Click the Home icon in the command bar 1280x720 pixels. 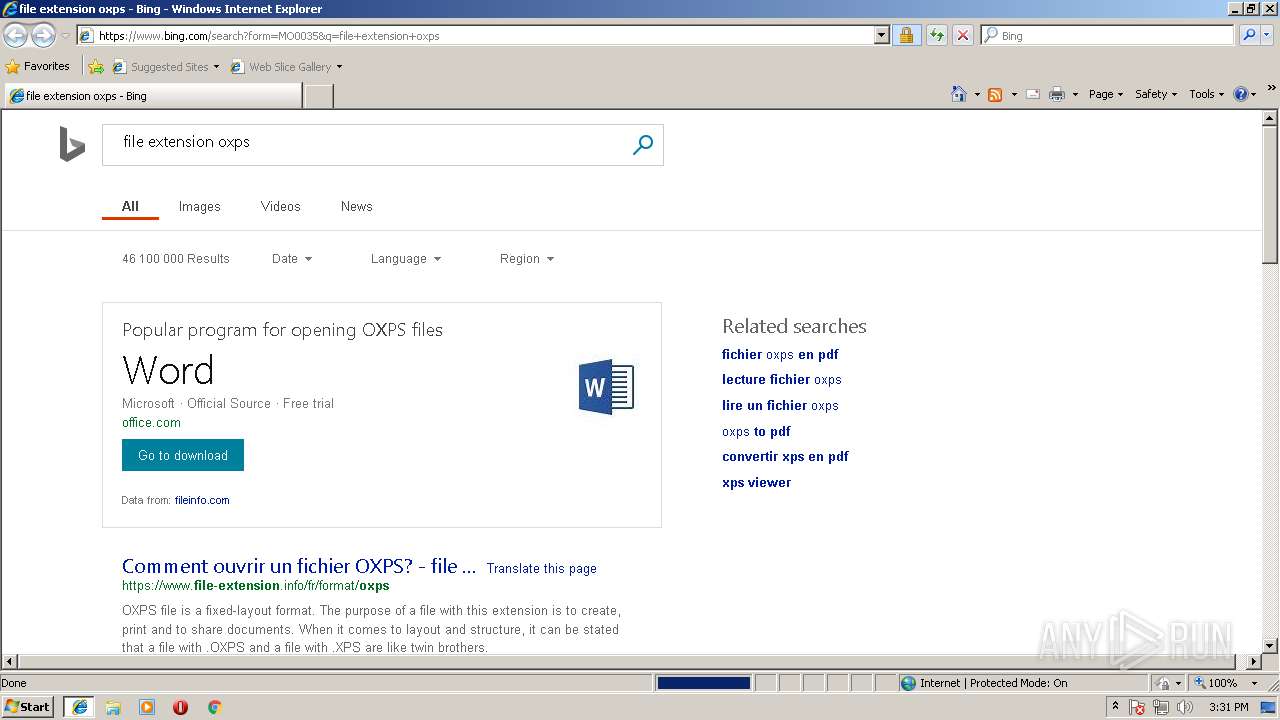[959, 94]
